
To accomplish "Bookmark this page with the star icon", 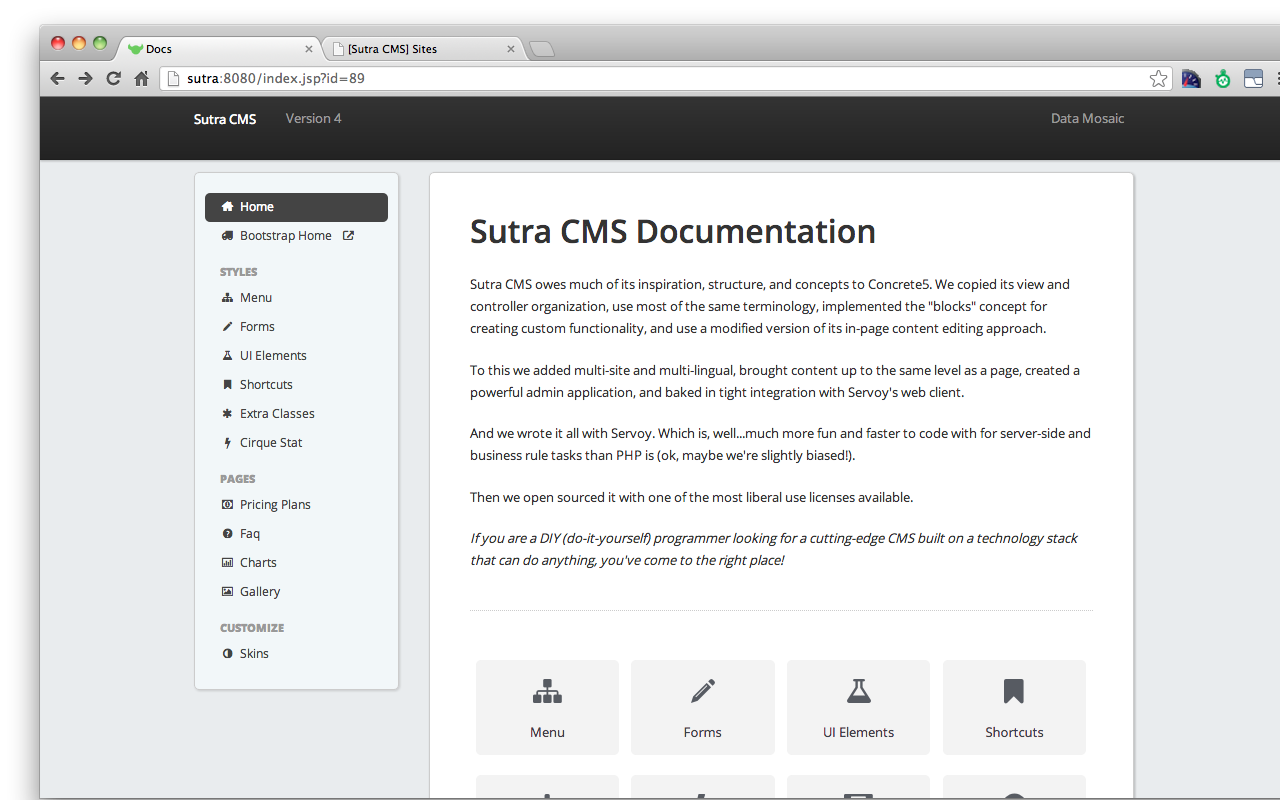I will click(x=1158, y=78).
